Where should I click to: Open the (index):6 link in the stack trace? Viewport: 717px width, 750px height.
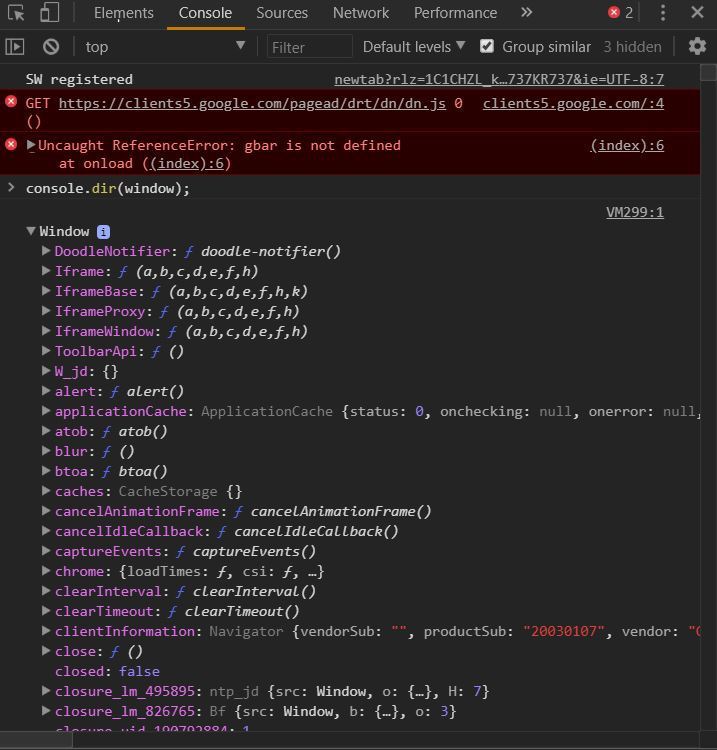pyautogui.click(x=187, y=164)
